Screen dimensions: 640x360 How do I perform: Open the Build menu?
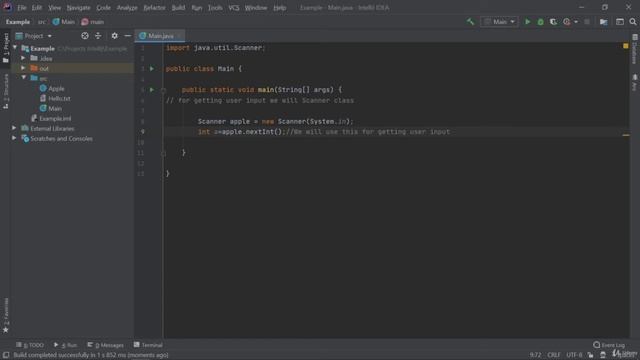pos(178,8)
